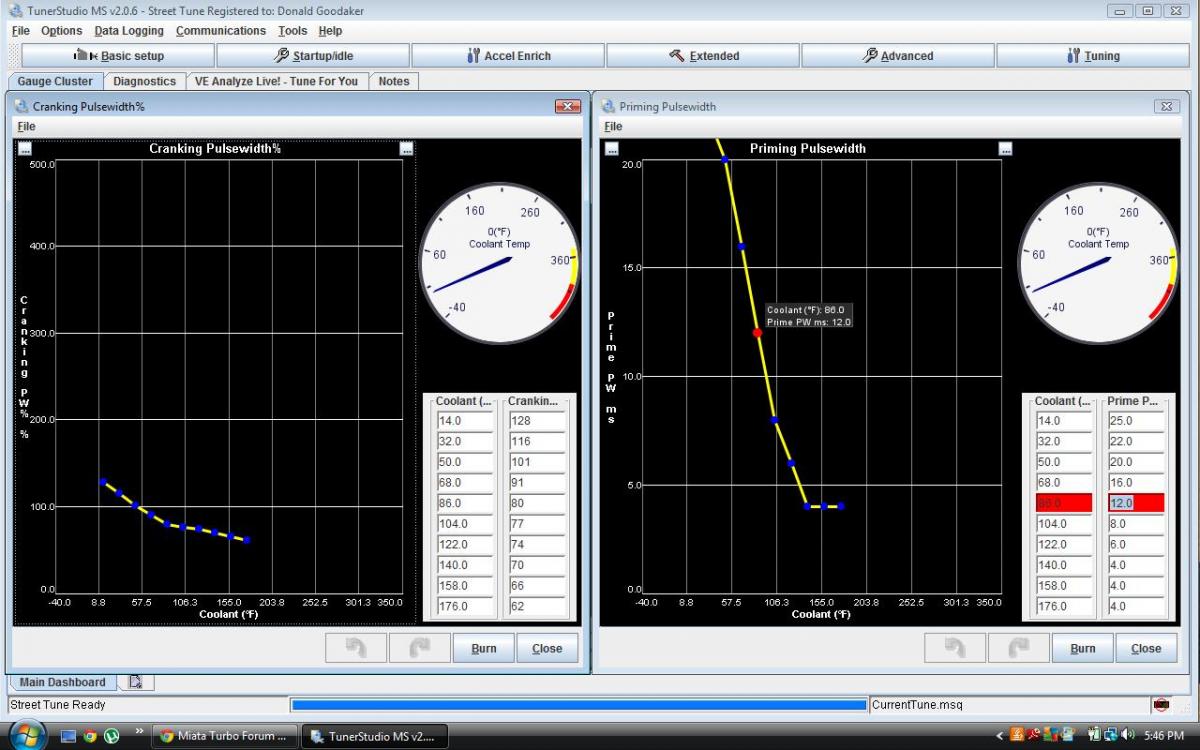Click Close in the Priming Pulsewidth window

1146,648
